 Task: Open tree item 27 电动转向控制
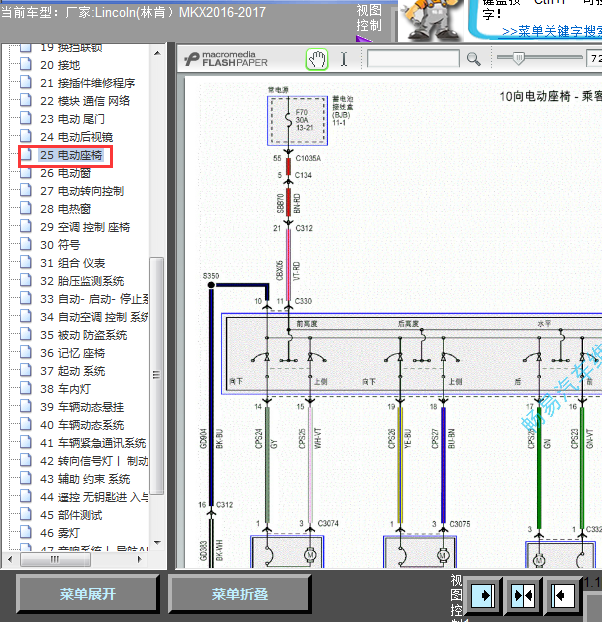(x=82, y=191)
